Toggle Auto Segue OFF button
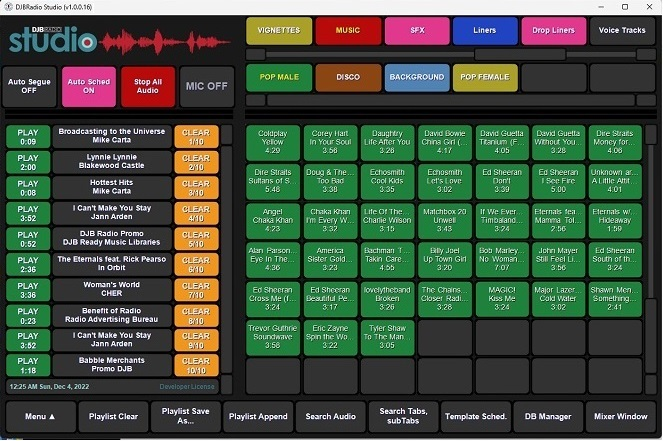This screenshot has height=441, width=663. 29,86
